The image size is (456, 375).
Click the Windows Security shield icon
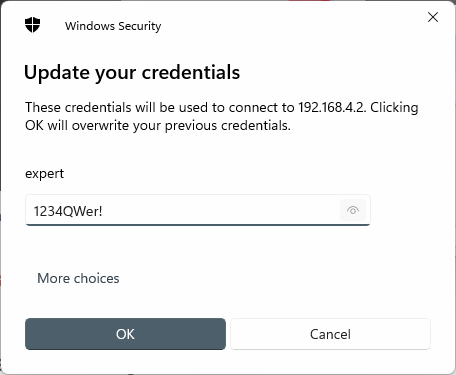coord(32,25)
